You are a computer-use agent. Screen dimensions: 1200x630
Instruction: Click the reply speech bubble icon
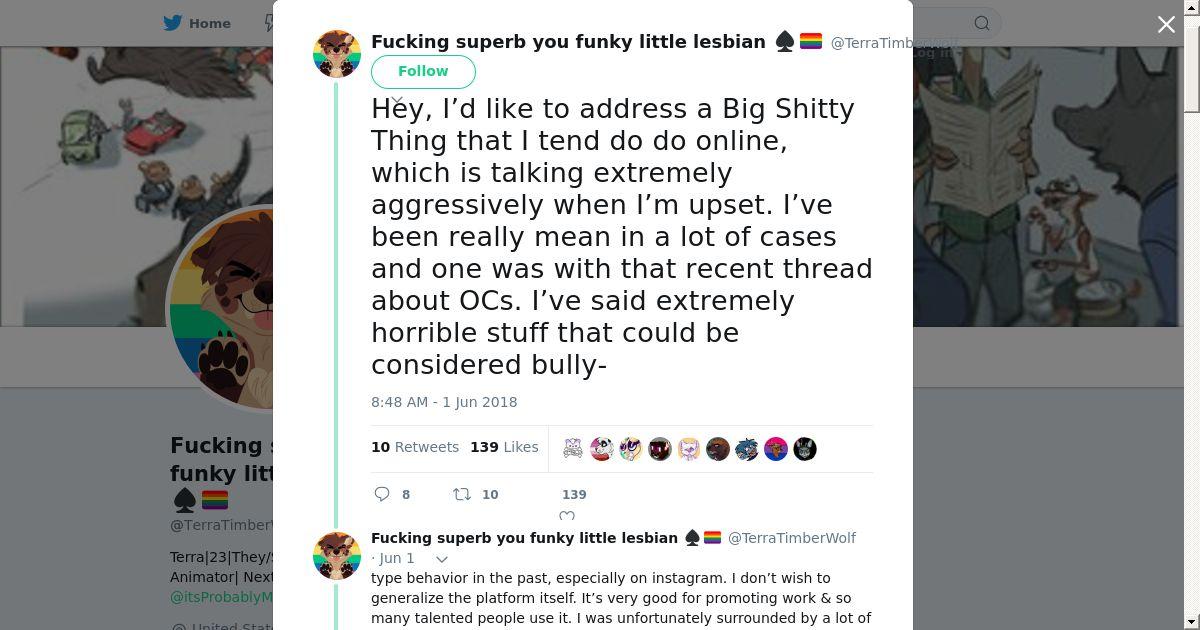(x=382, y=494)
